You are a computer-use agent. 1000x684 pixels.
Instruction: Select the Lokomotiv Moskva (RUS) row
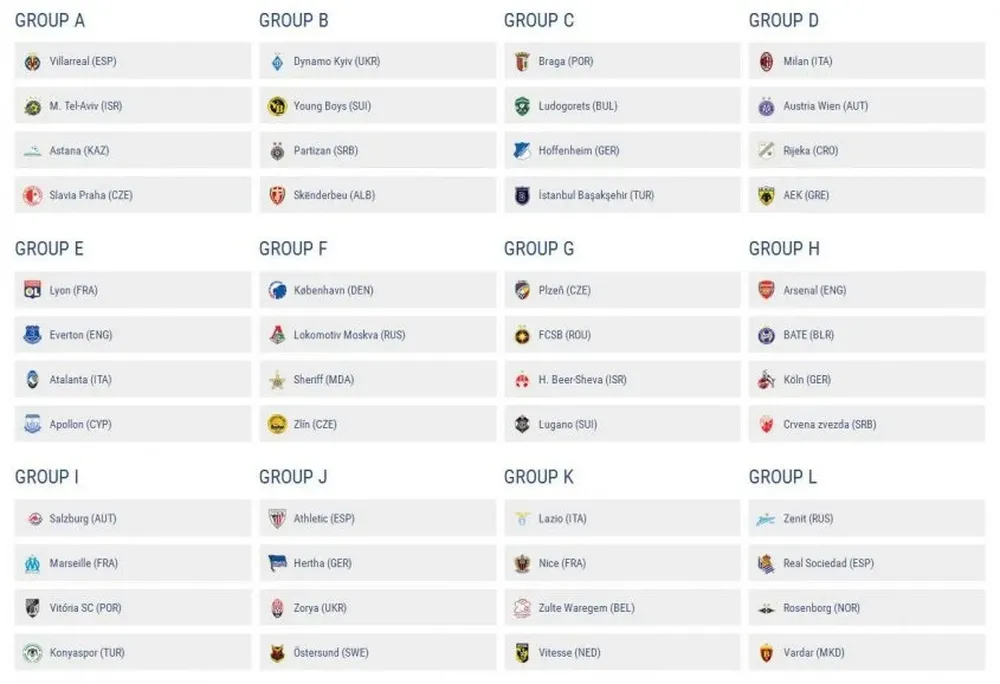[x=377, y=335]
